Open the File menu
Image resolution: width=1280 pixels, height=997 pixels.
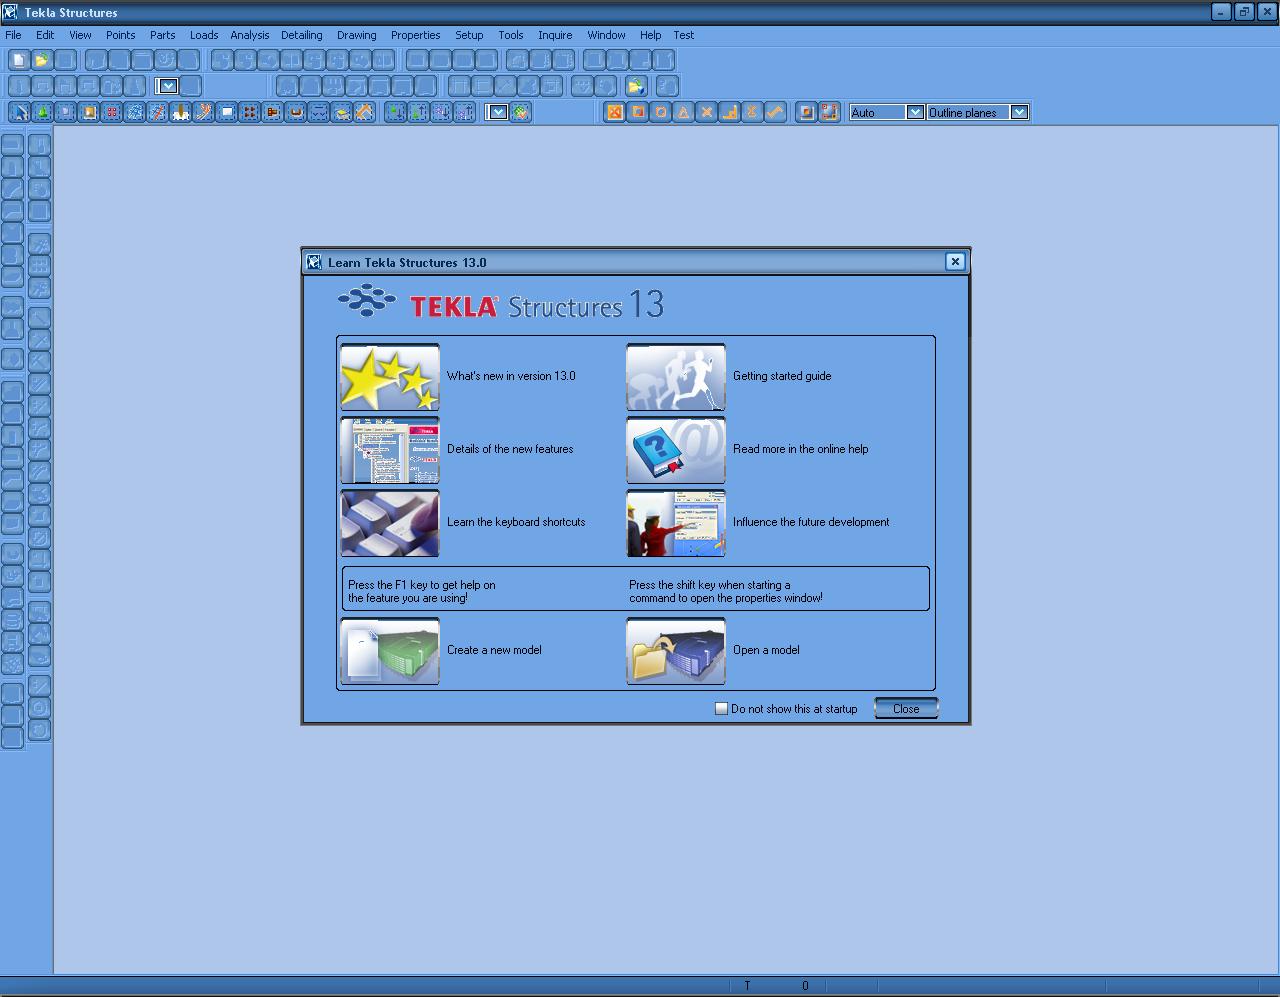point(13,35)
